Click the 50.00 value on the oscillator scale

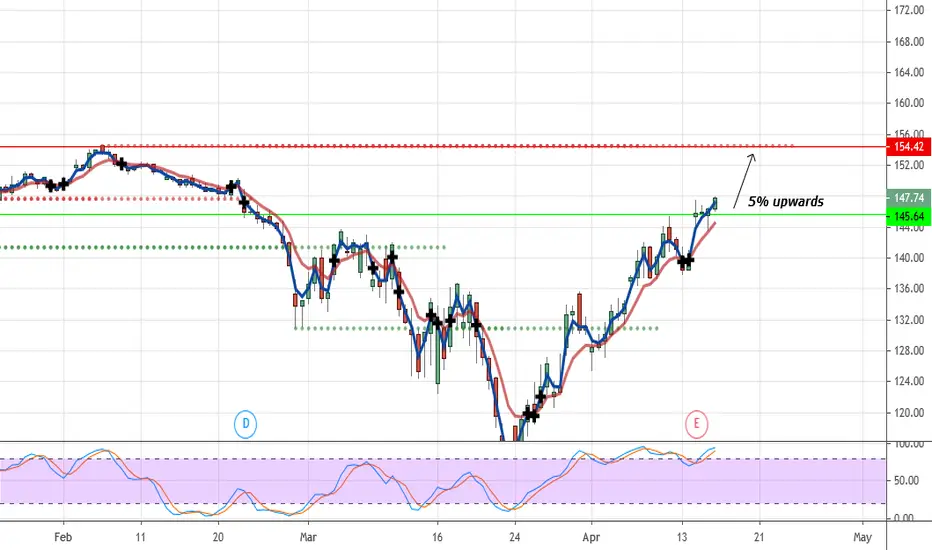click(x=908, y=480)
